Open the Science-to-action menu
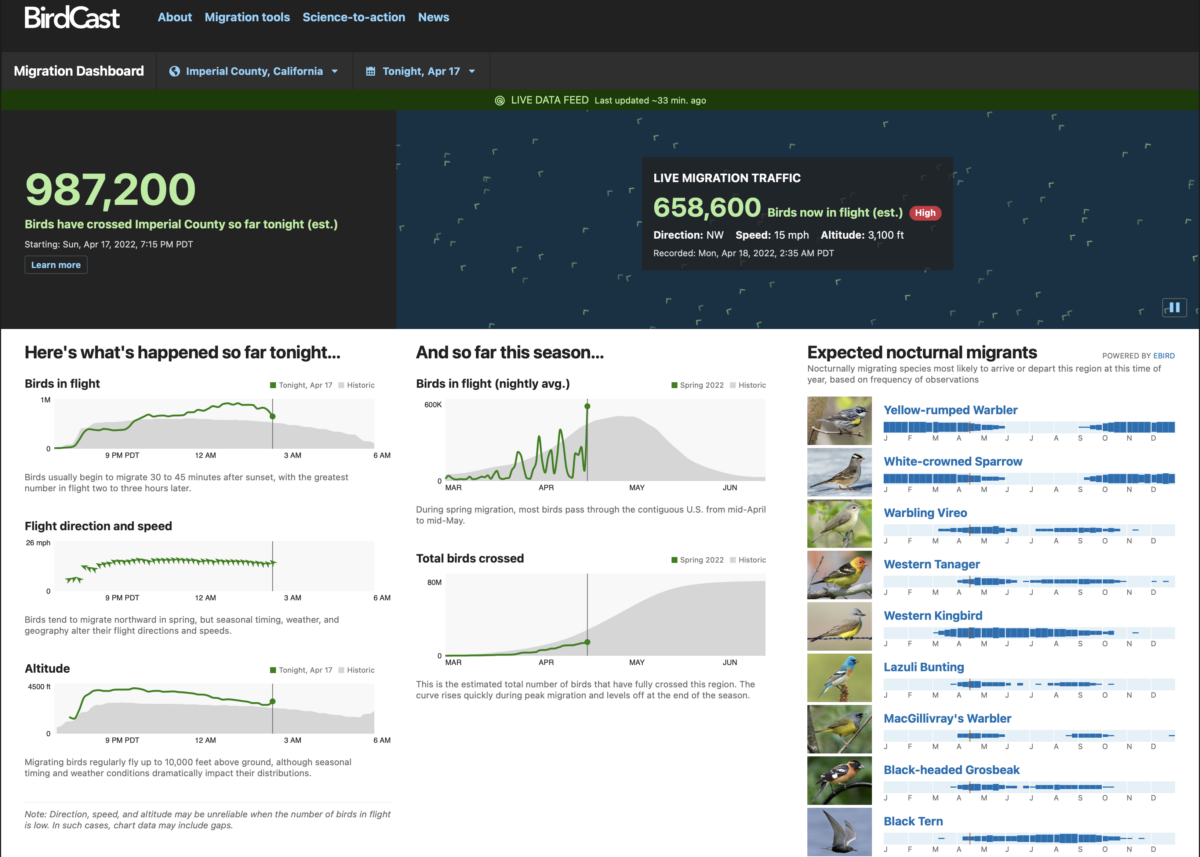 point(354,17)
